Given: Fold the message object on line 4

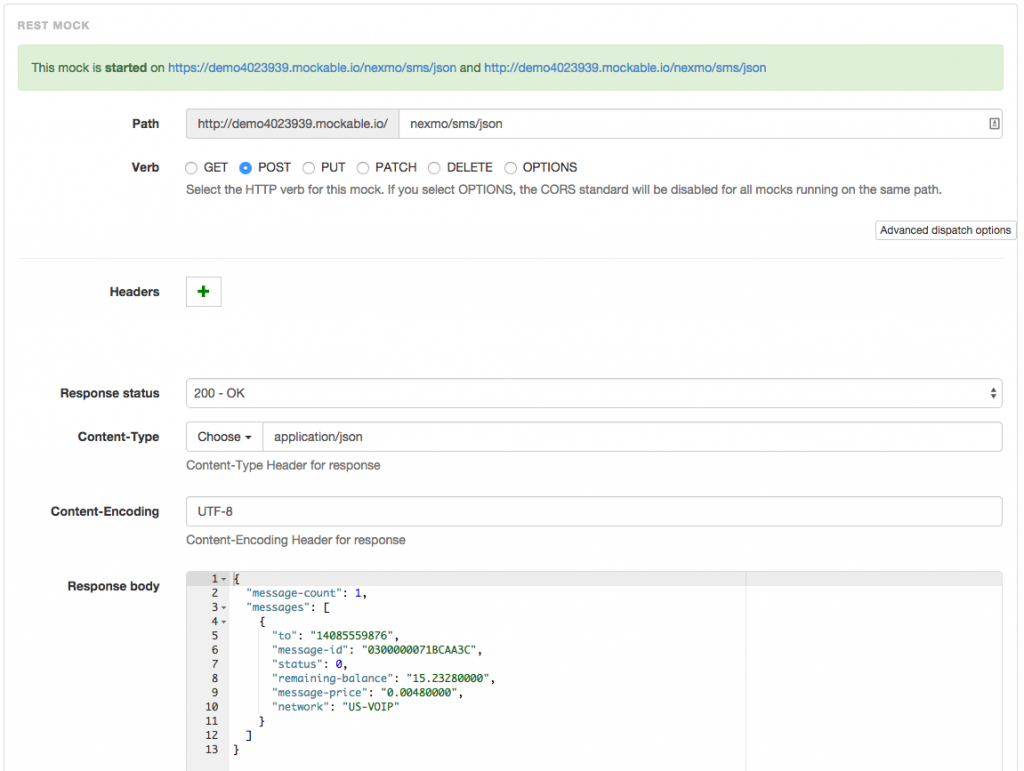Looking at the screenshot, I should click(223, 622).
